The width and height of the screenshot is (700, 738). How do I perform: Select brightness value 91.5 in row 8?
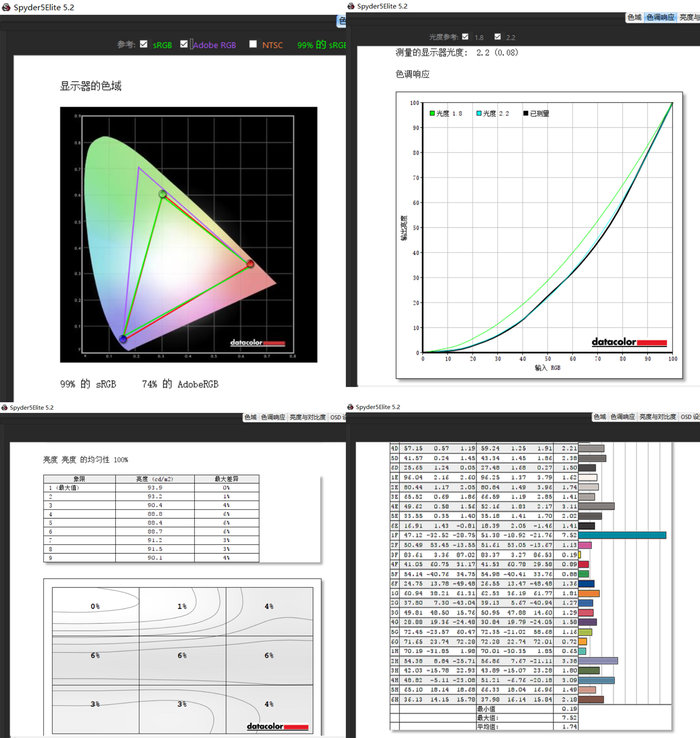155,549
